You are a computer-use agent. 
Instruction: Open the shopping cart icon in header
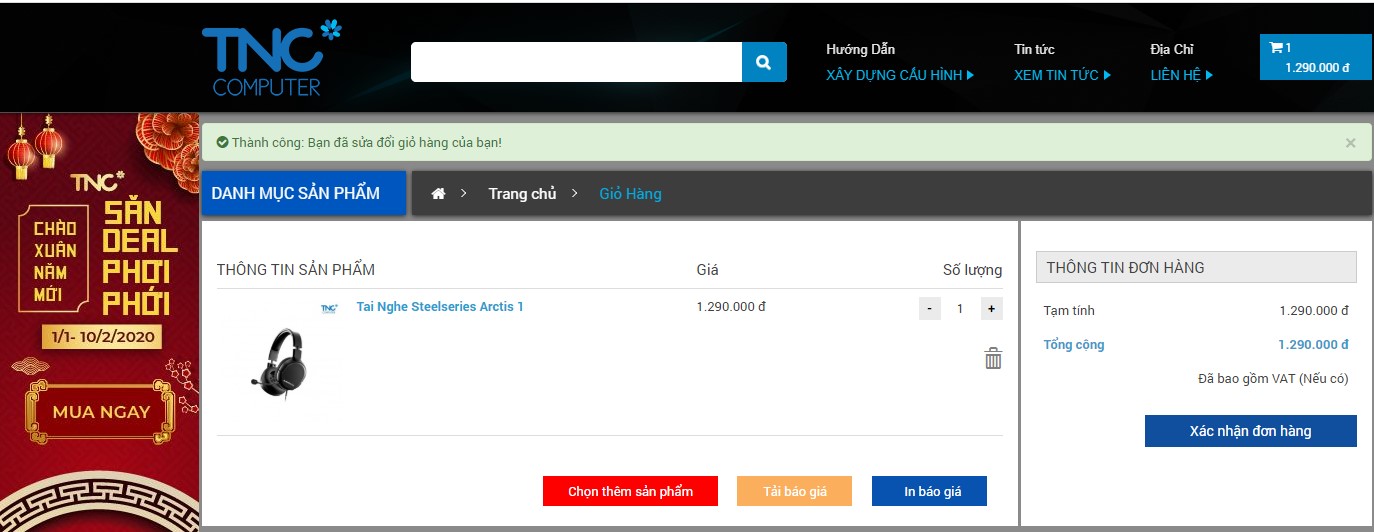pos(1276,47)
